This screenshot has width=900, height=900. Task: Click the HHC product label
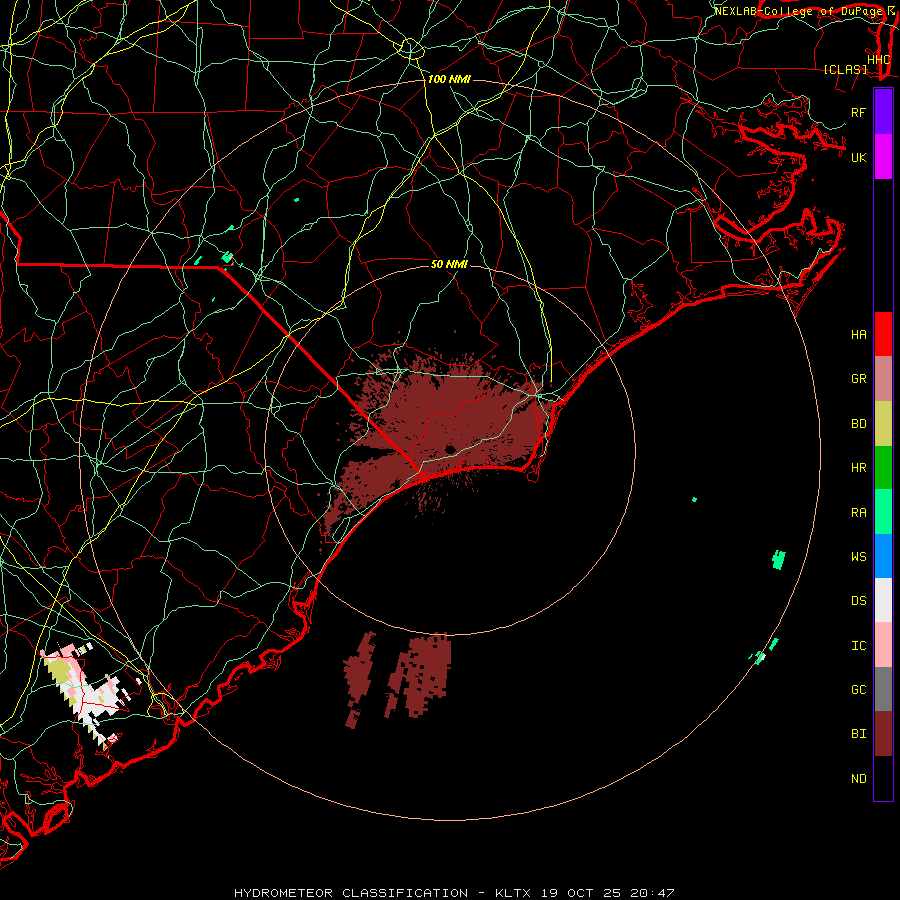click(878, 60)
